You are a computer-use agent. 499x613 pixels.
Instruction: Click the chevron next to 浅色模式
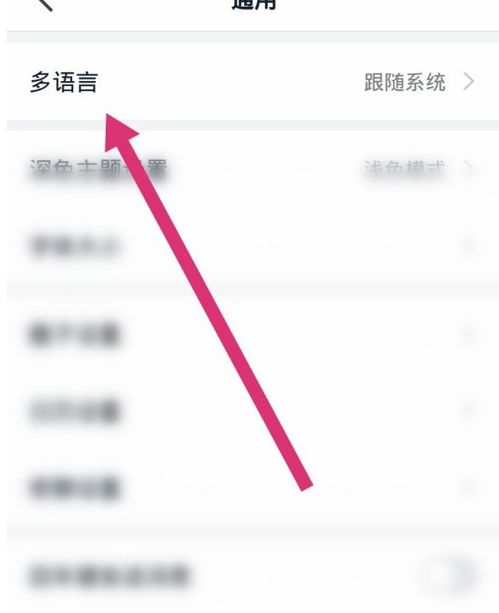tap(468, 169)
